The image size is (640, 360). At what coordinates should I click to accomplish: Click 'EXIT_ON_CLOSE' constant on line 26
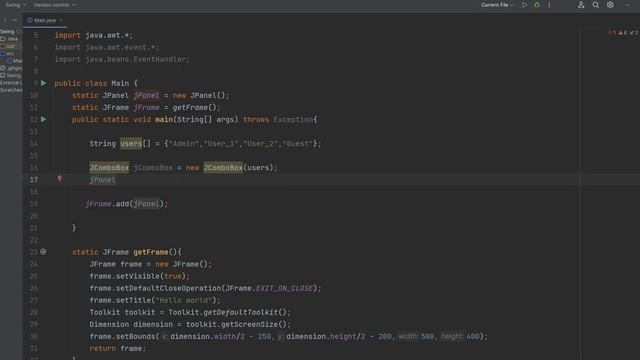click(x=284, y=288)
